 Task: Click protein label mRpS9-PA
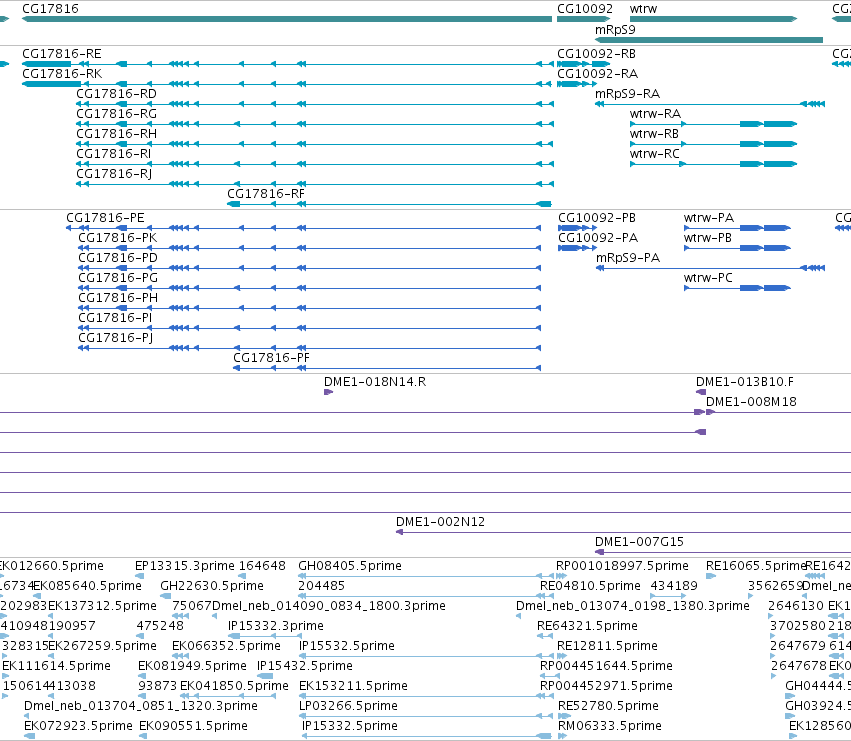coord(628,258)
